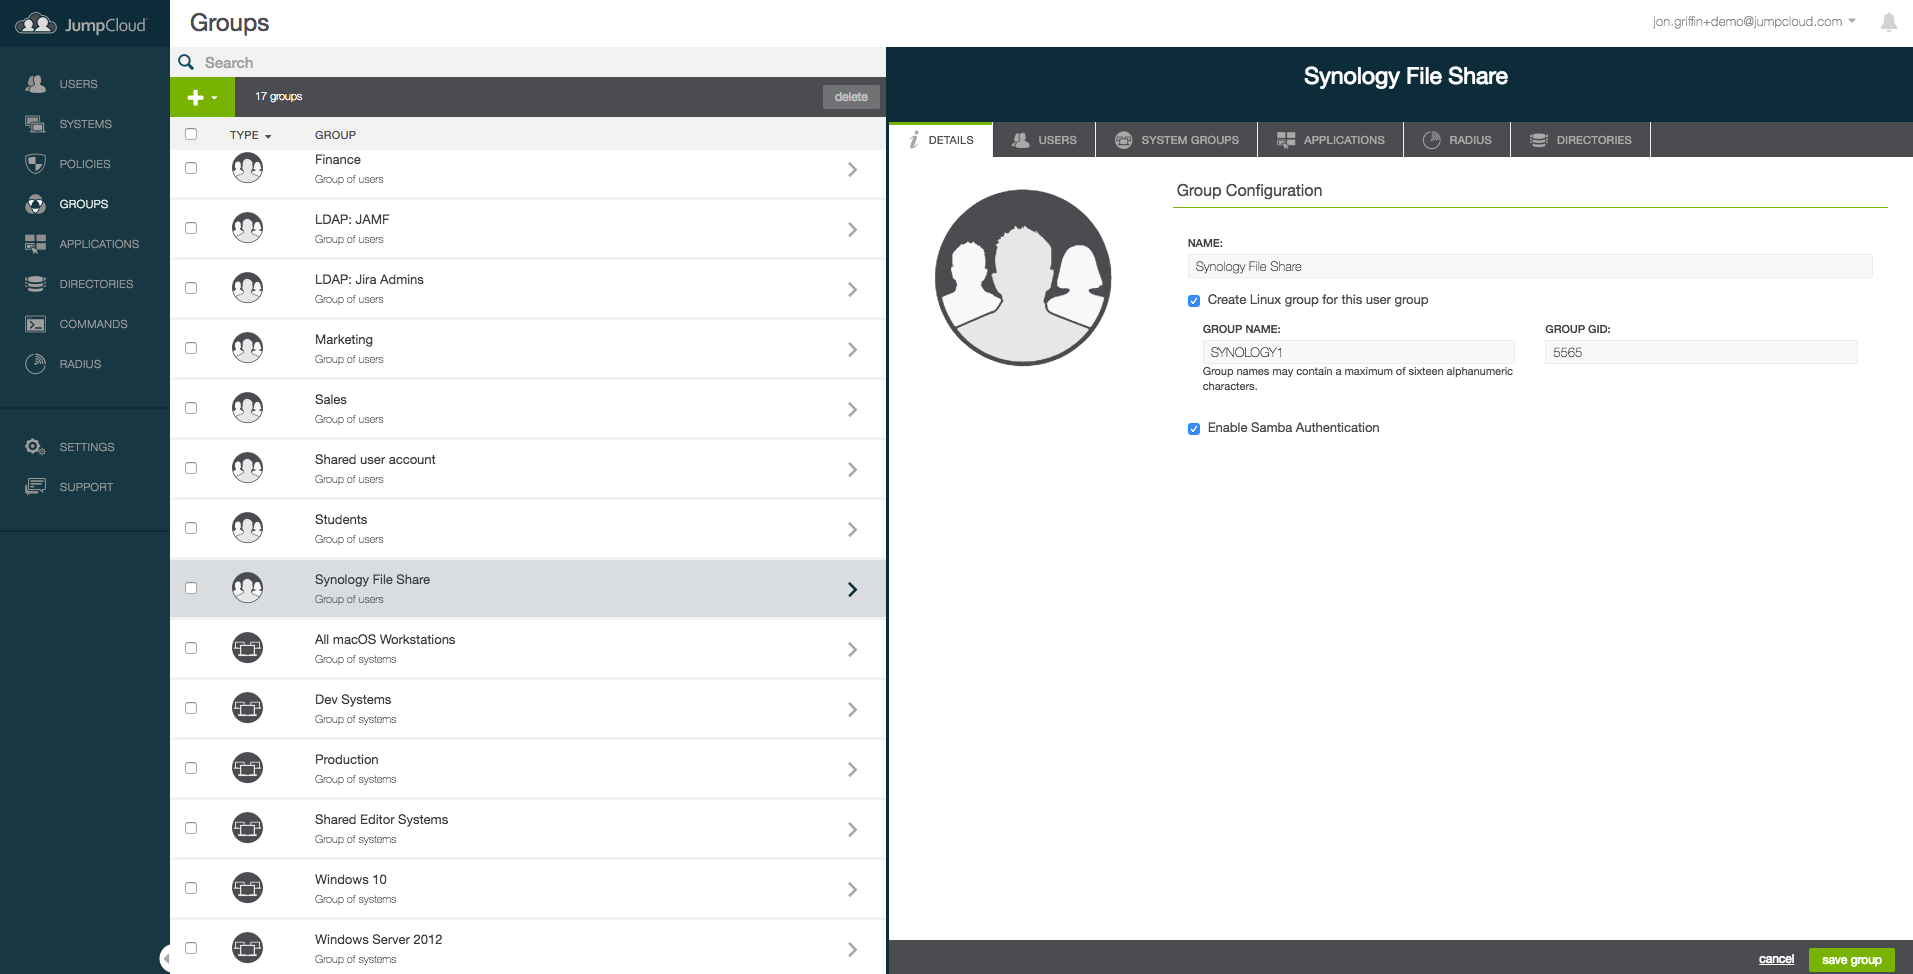Image resolution: width=1913 pixels, height=974 pixels.
Task: Check the Synology File Share row checkbox
Action: [x=191, y=588]
